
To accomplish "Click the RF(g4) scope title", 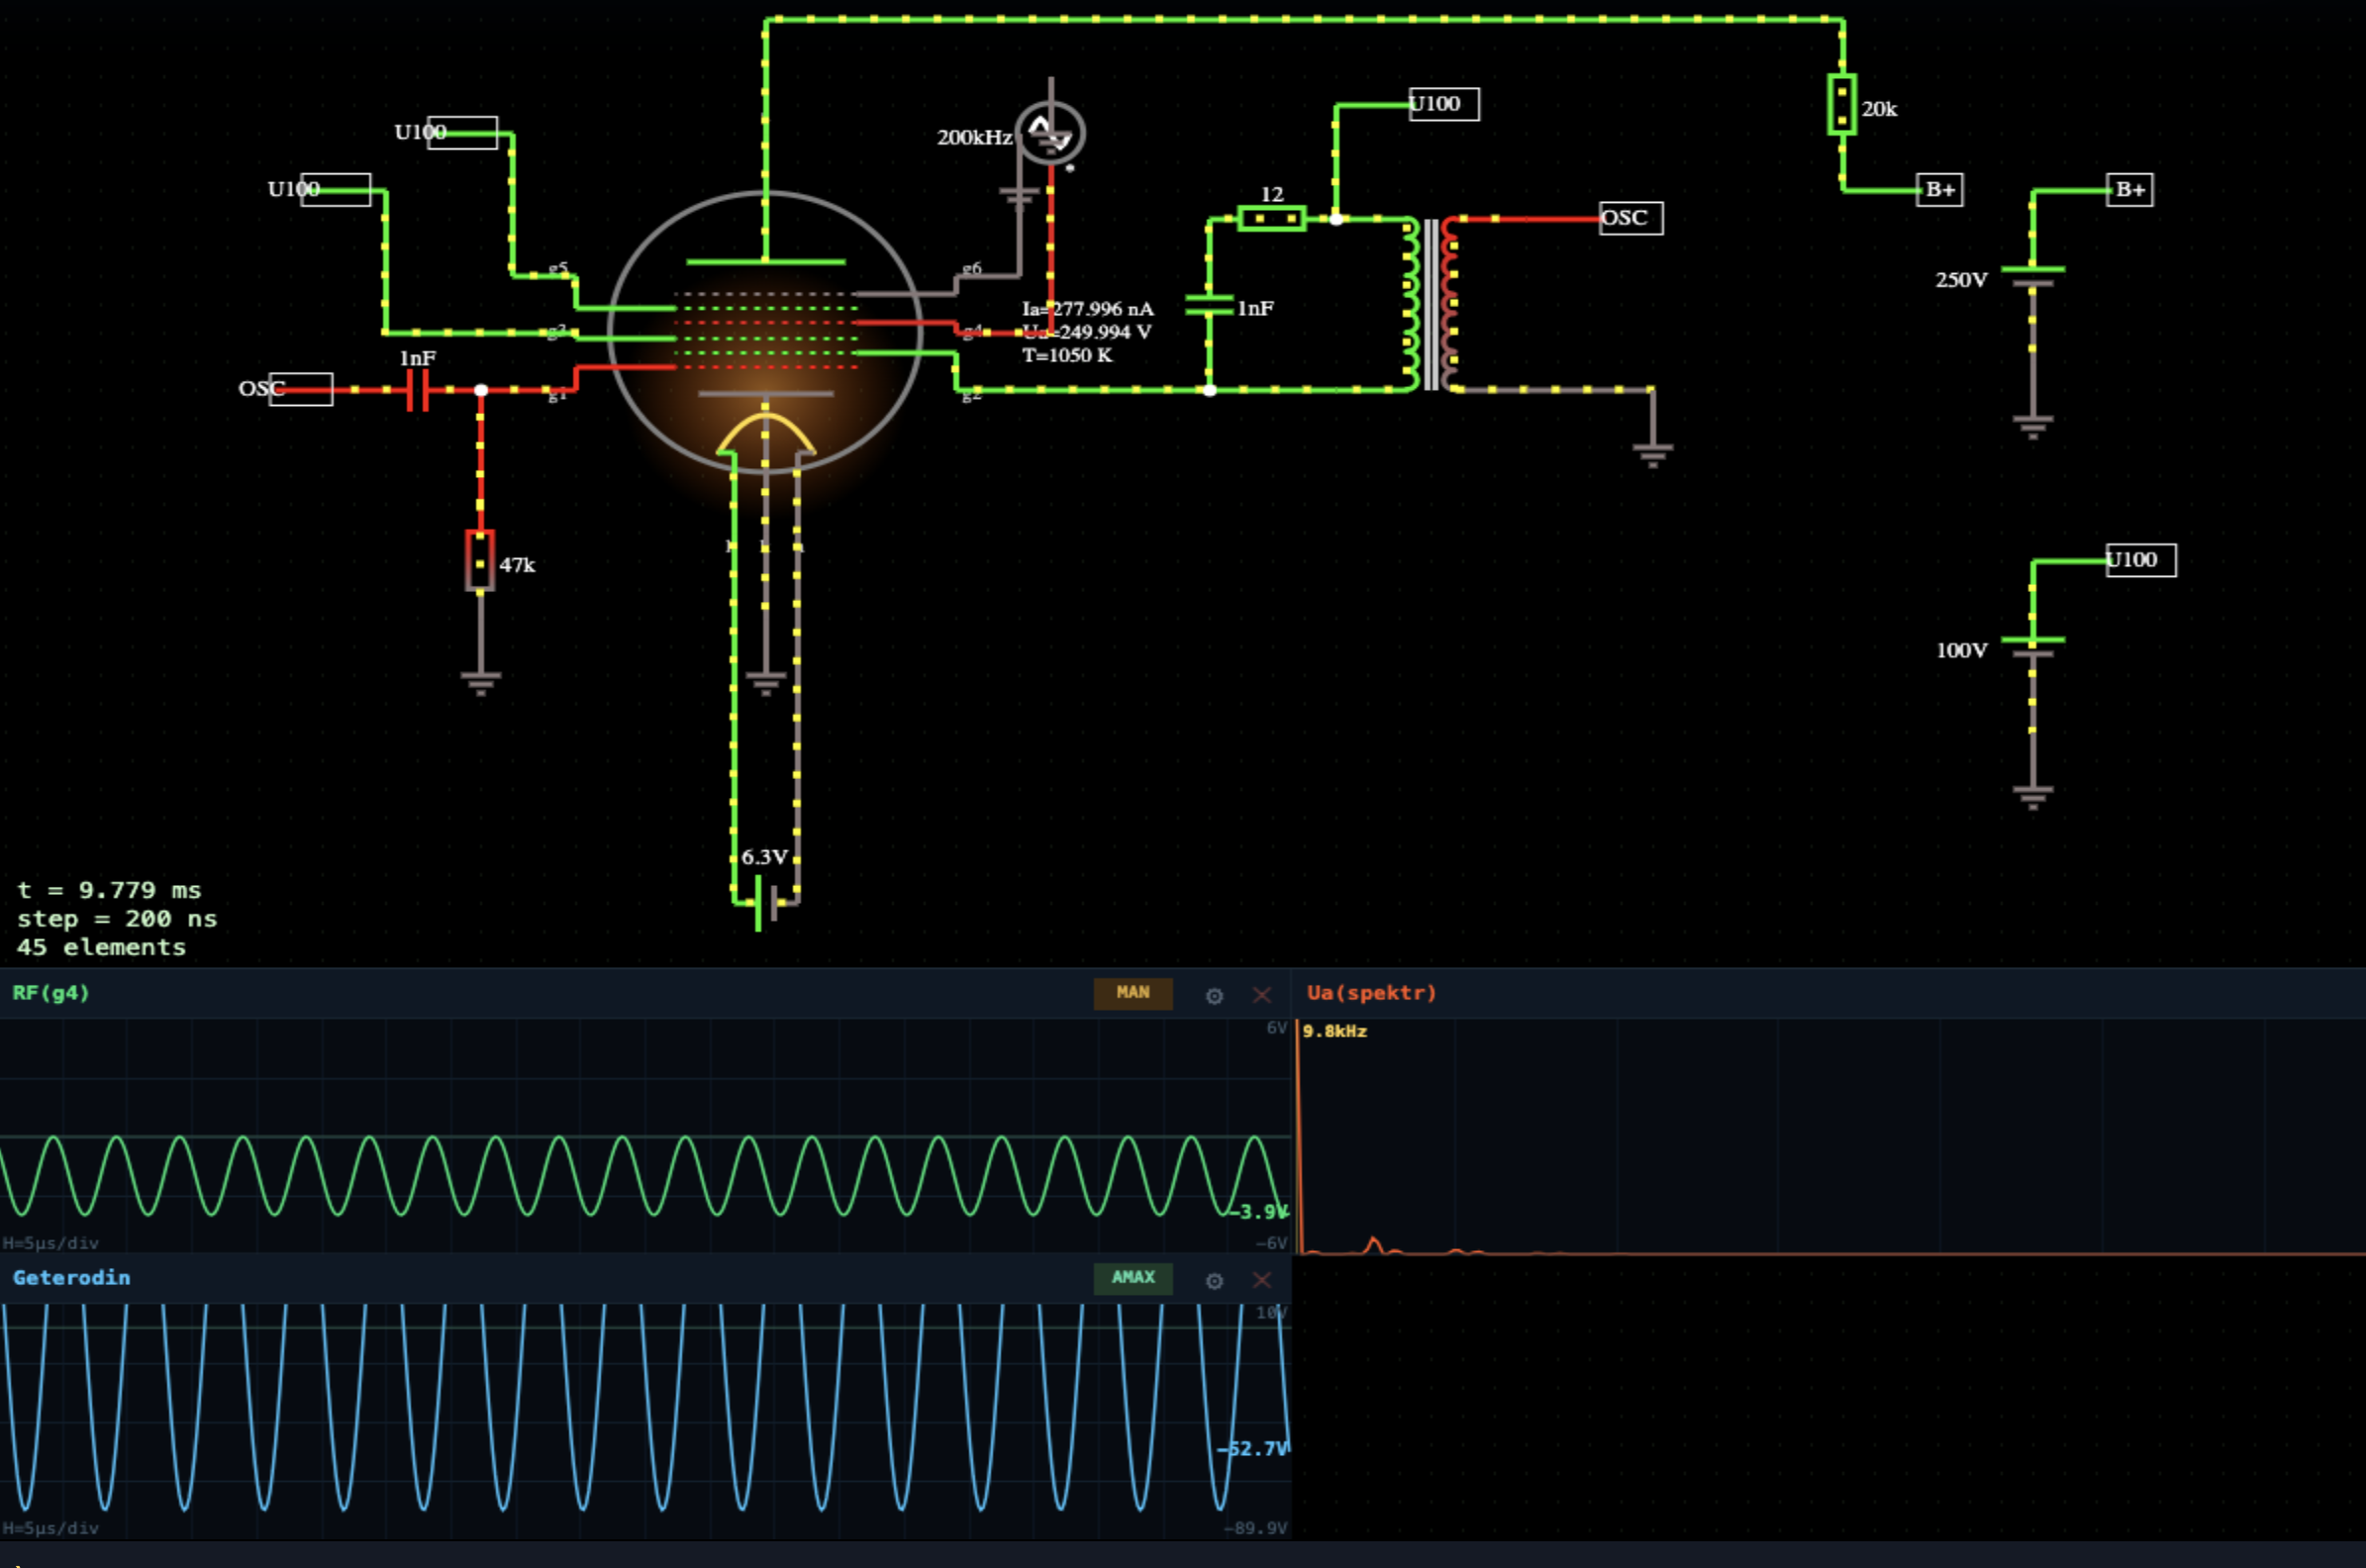I will pyautogui.click(x=51, y=993).
